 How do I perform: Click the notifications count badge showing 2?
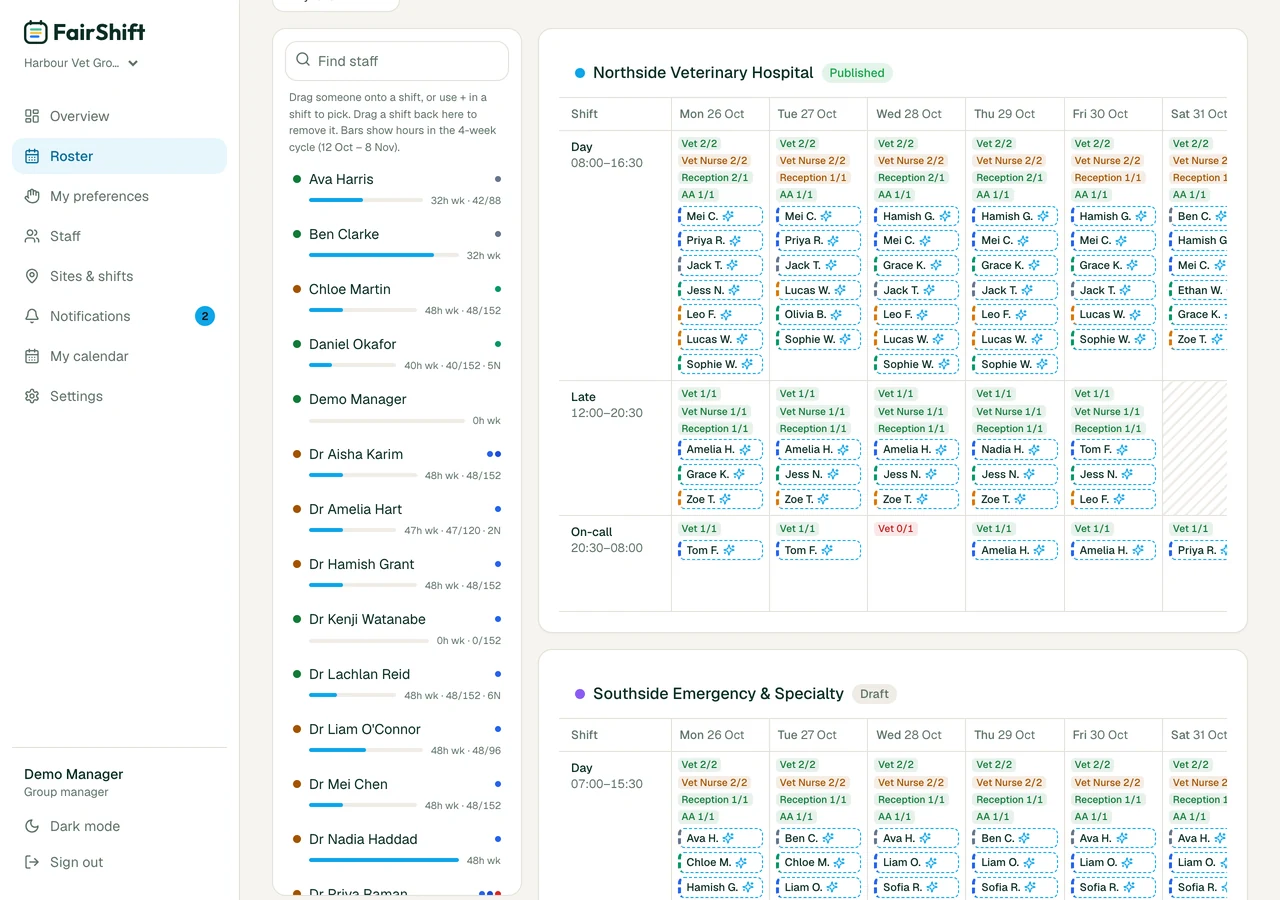[205, 316]
